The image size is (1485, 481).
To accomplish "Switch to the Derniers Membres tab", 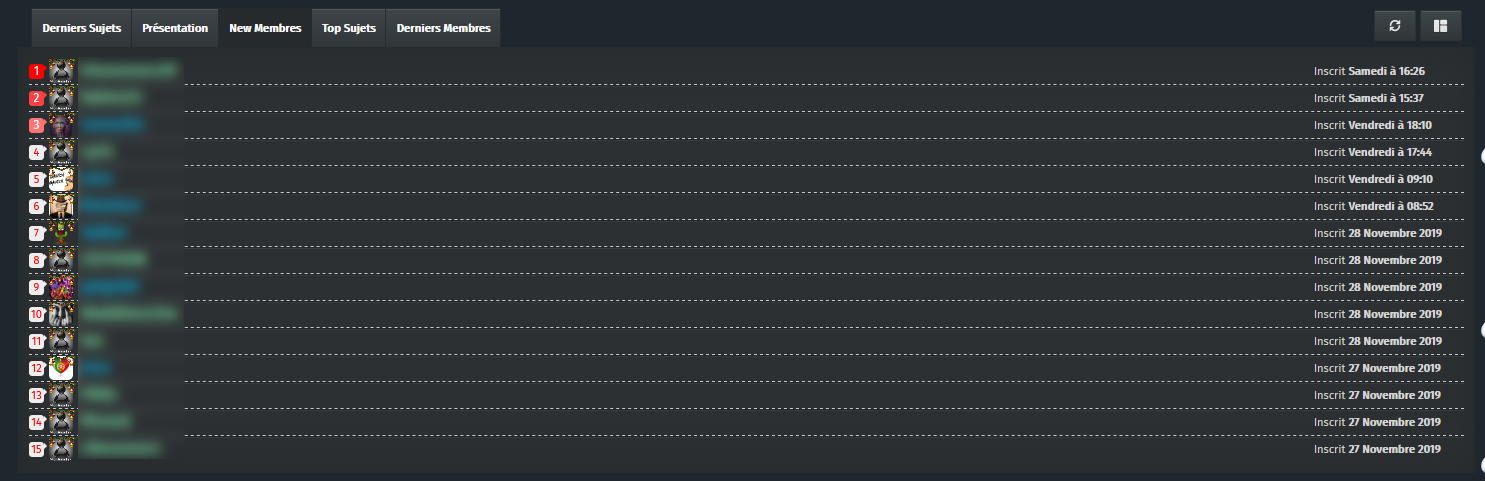I will (443, 28).
